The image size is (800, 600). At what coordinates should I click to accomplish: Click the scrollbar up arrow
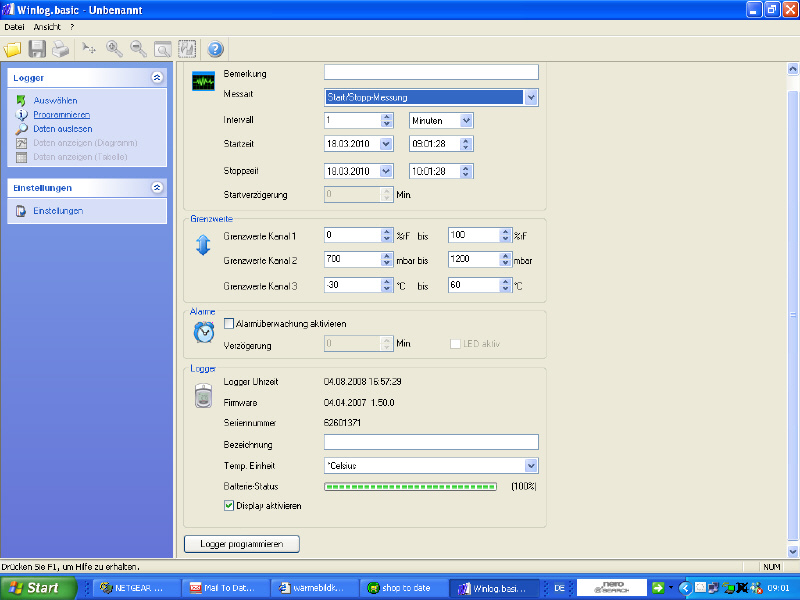tap(792, 68)
